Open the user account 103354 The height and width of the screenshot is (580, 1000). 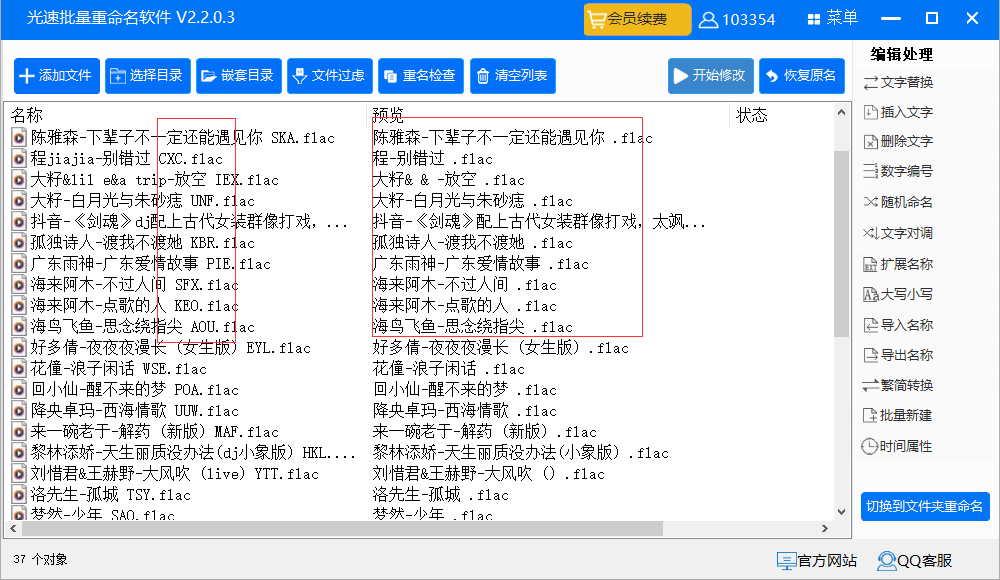pyautogui.click(x=737, y=20)
